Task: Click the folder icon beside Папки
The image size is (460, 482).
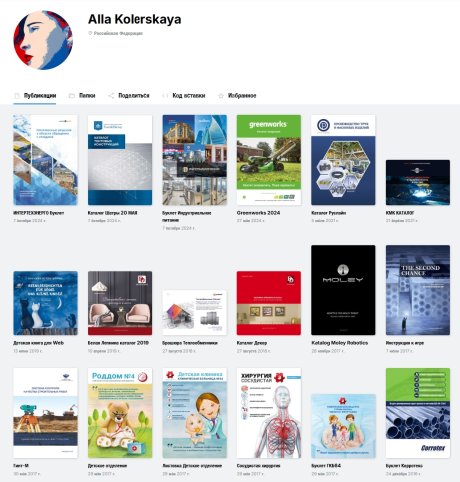Action: 71,96
